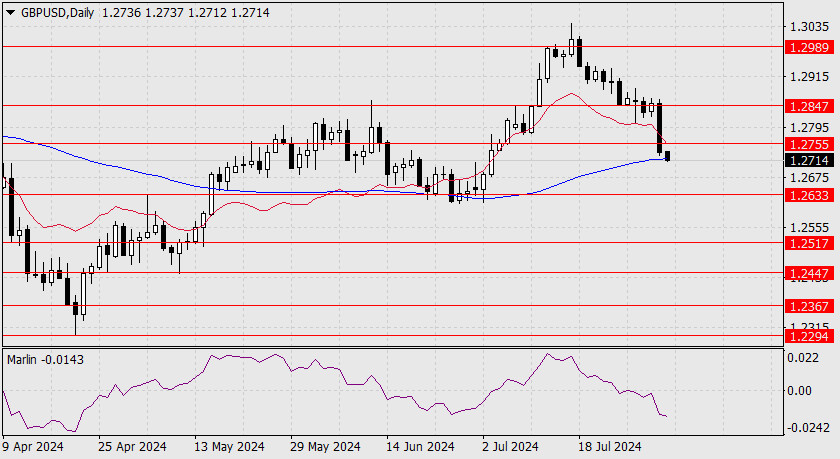
Task: Click the 25 Apr 2024 date label
Action: [132, 446]
